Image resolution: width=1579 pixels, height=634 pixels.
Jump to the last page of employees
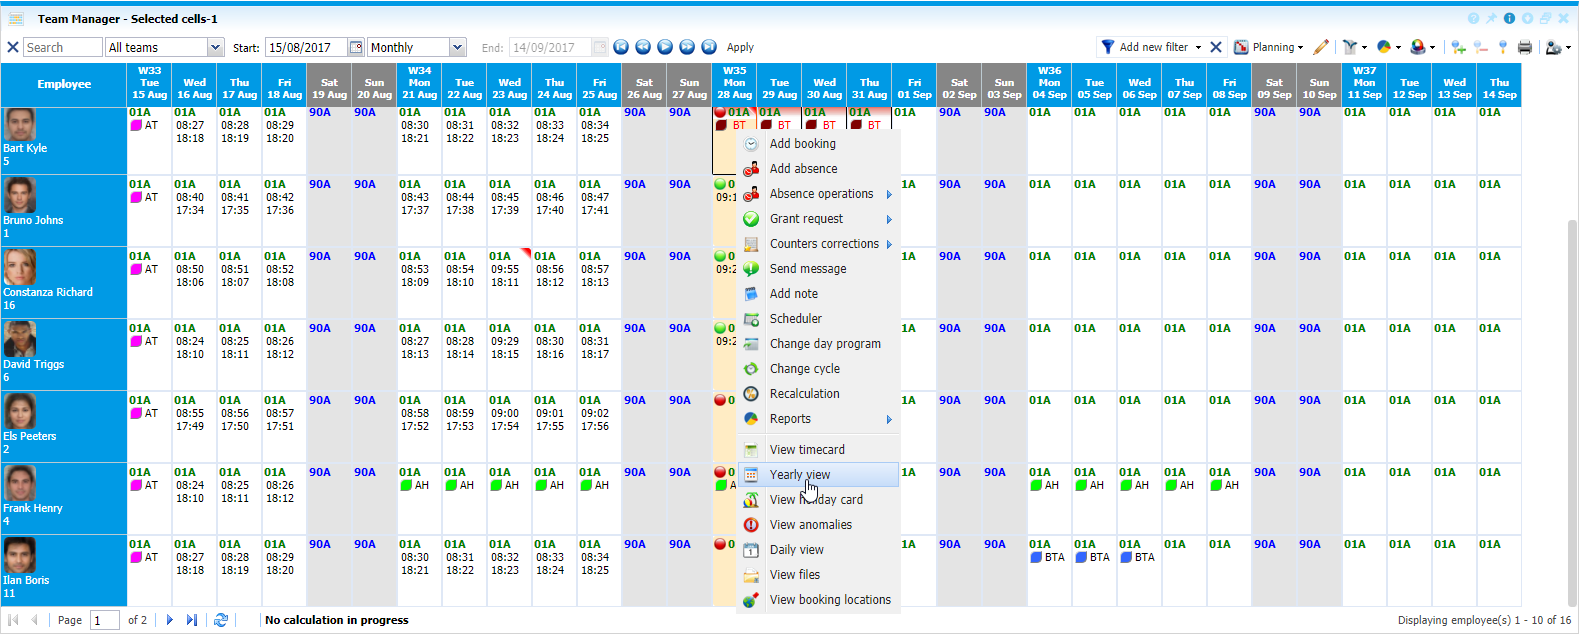coord(191,620)
